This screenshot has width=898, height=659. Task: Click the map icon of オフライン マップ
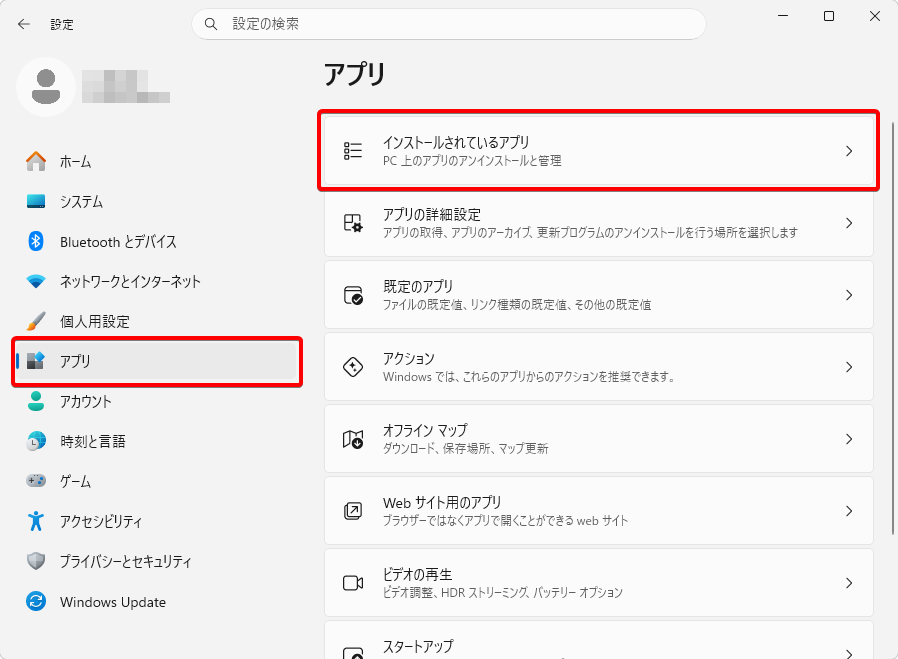point(353,439)
